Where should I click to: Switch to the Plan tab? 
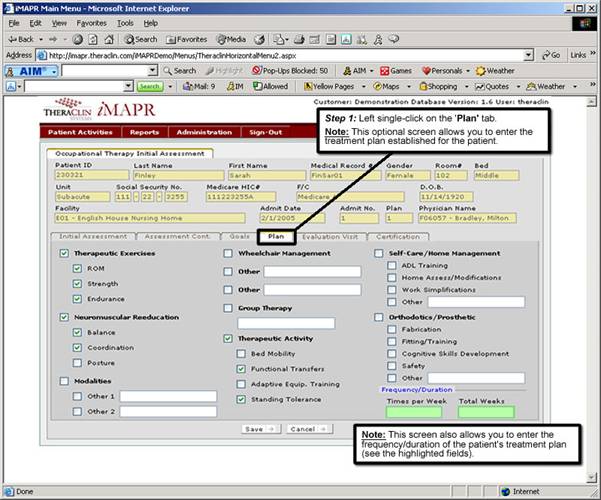pos(276,237)
